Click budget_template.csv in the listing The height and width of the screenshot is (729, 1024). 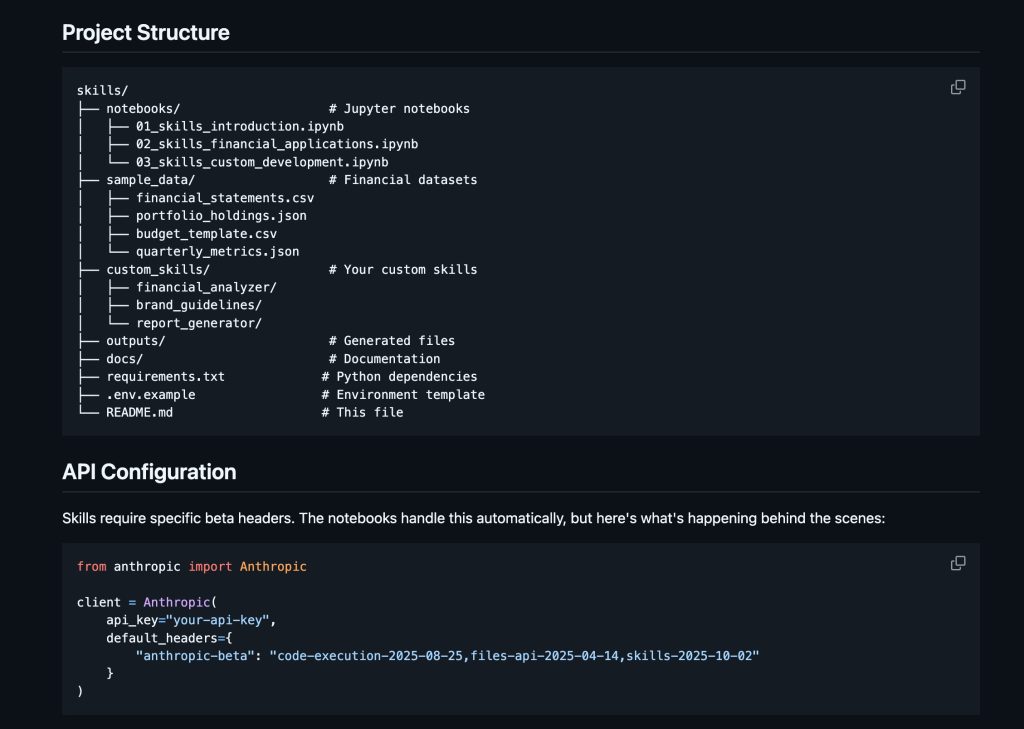coord(206,234)
